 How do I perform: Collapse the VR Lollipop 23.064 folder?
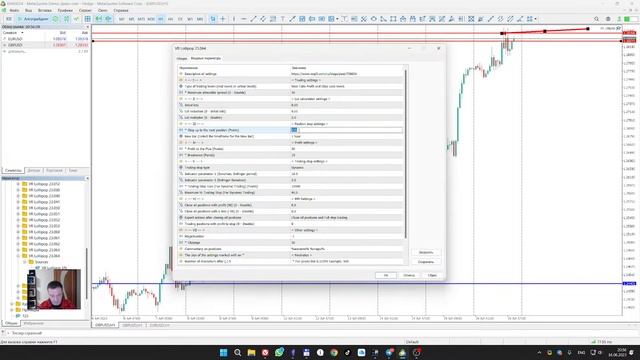pos(18,256)
